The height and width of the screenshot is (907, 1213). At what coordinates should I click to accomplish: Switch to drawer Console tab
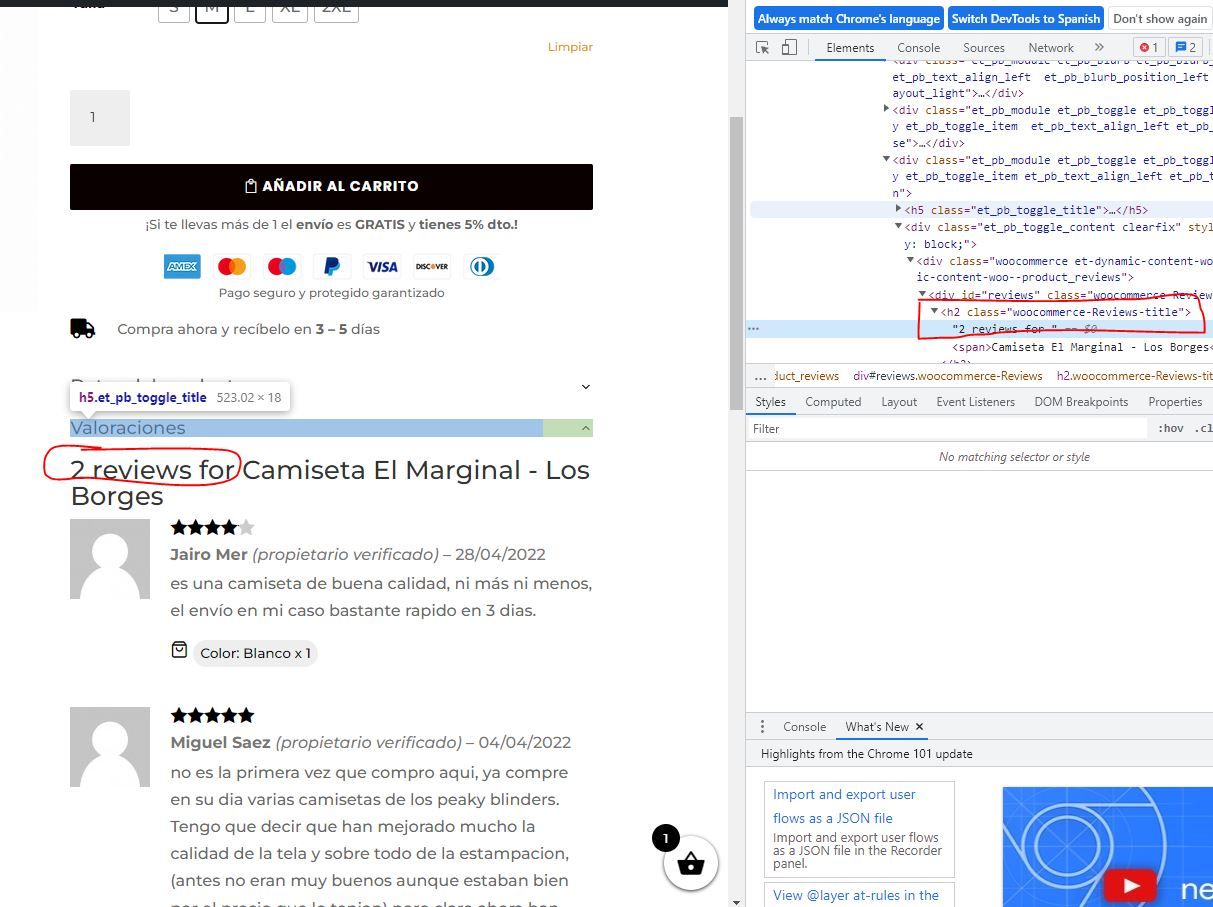point(804,727)
